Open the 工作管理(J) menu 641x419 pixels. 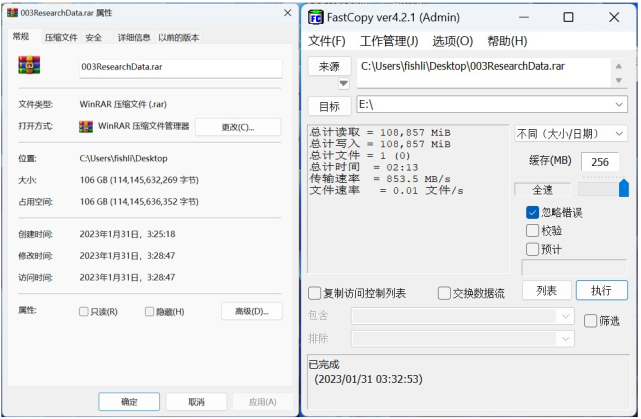coord(389,41)
